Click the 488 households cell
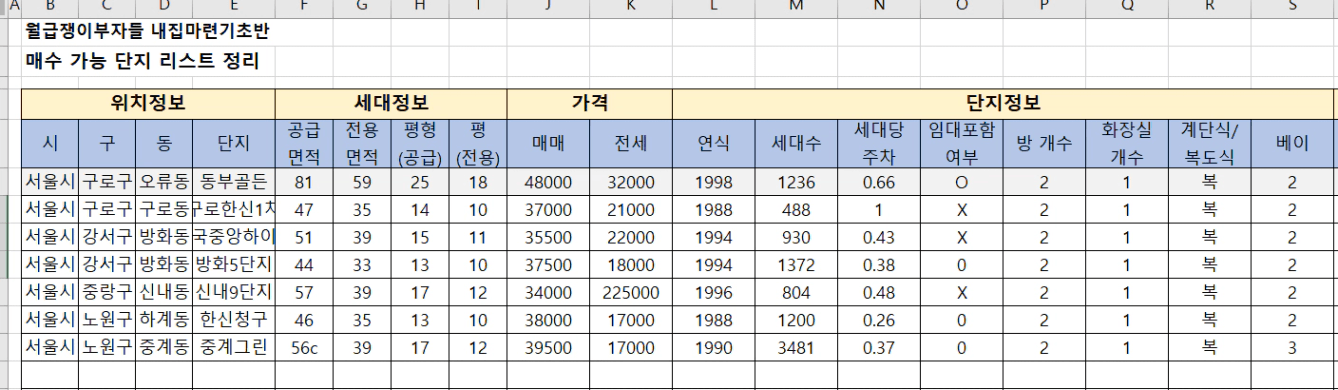Image resolution: width=1338 pixels, height=390 pixels. pos(796,210)
